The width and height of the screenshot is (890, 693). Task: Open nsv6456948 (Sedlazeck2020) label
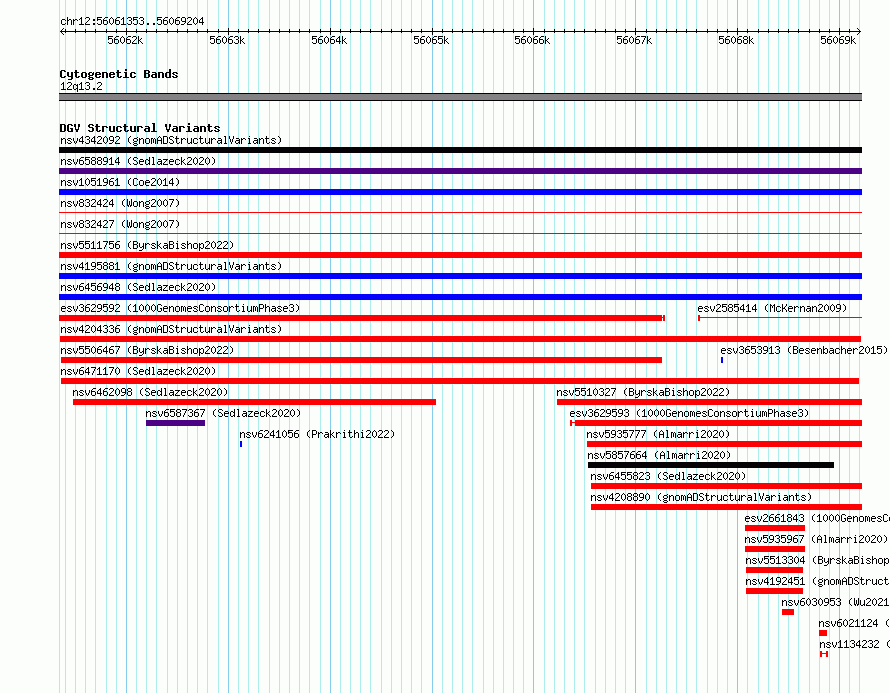tap(138, 287)
